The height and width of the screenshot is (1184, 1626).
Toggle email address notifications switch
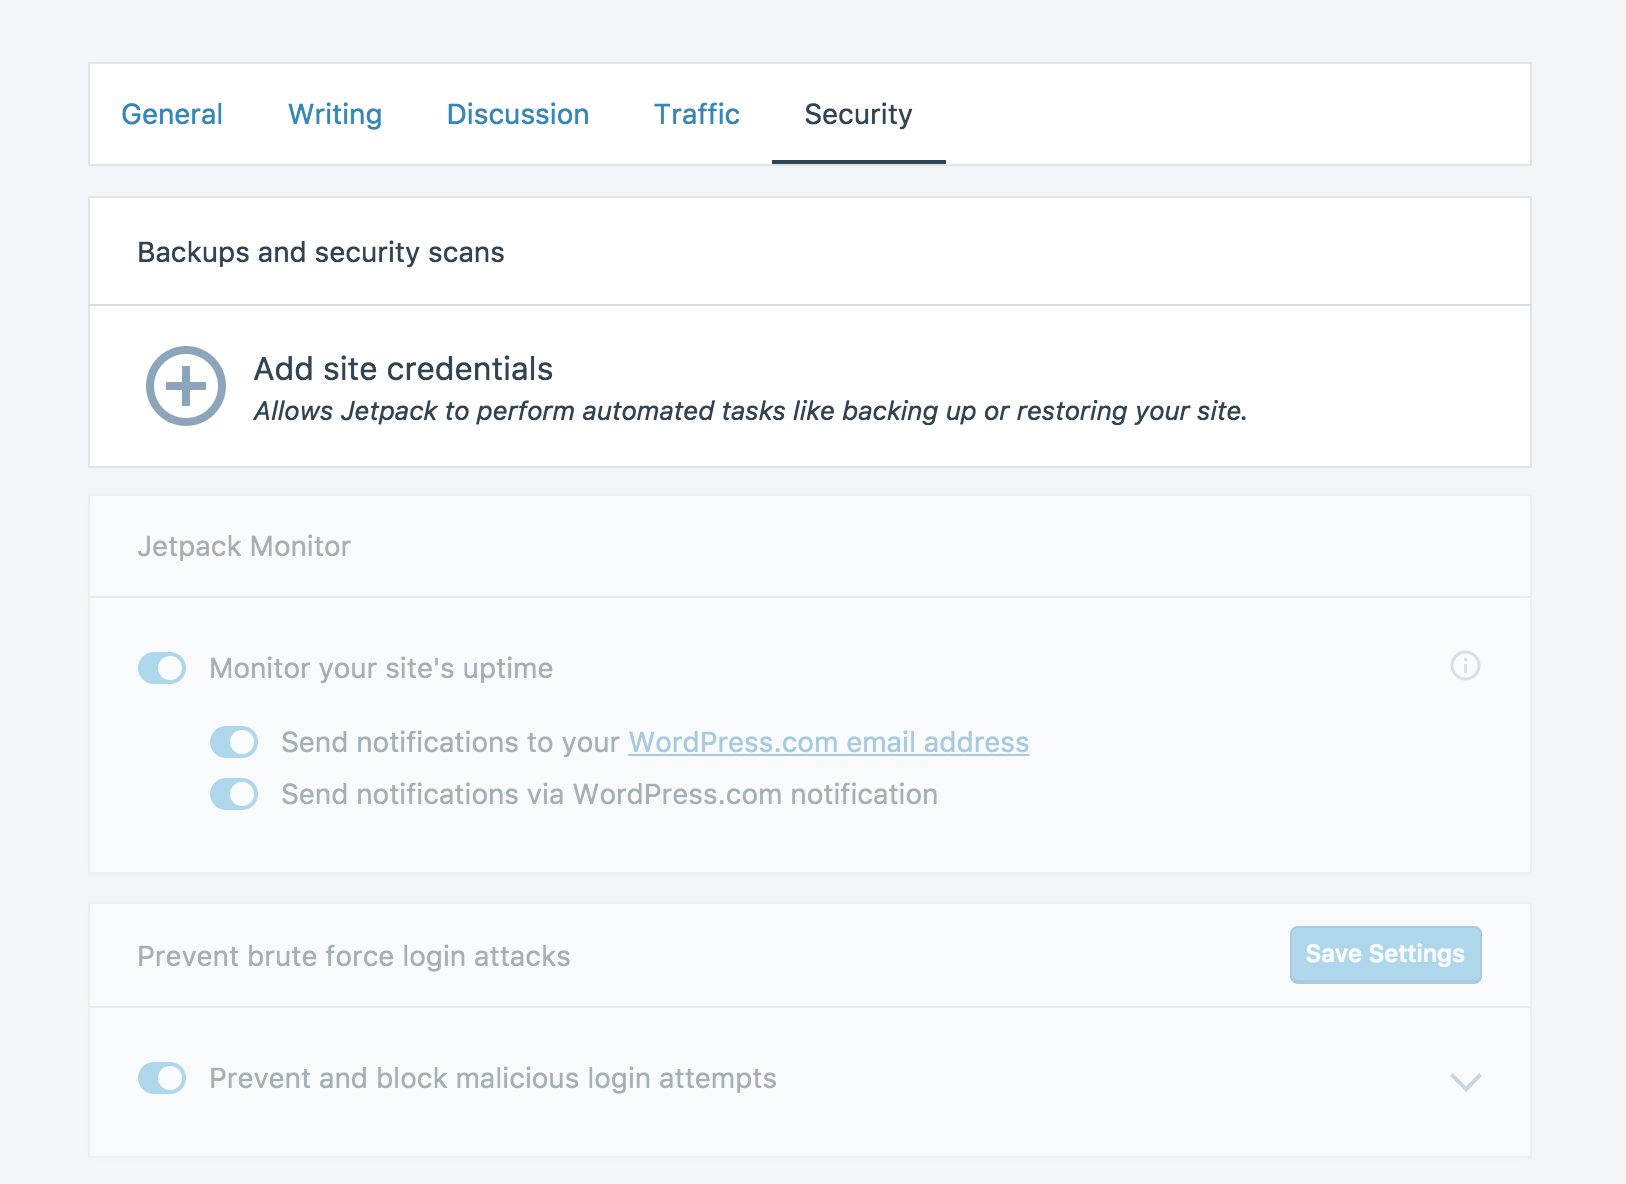coord(234,742)
